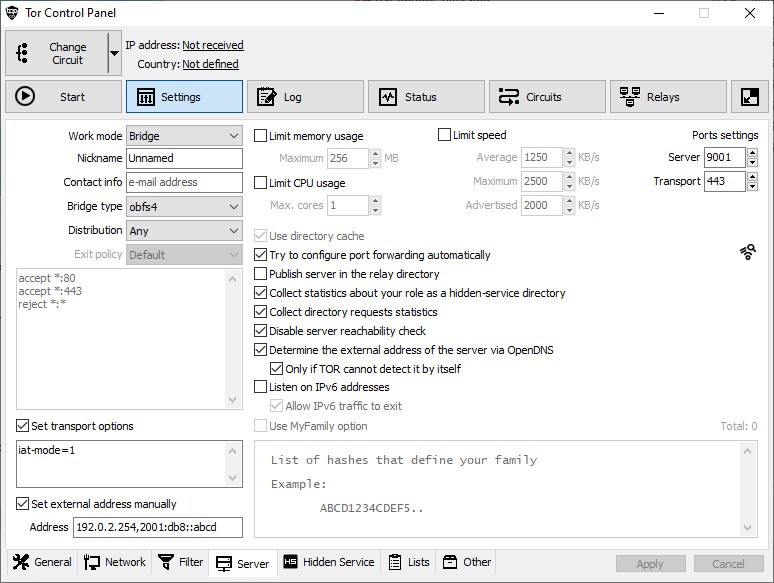The image size is (774, 583).
Task: Click the Server port 9001 field
Action: (725, 157)
